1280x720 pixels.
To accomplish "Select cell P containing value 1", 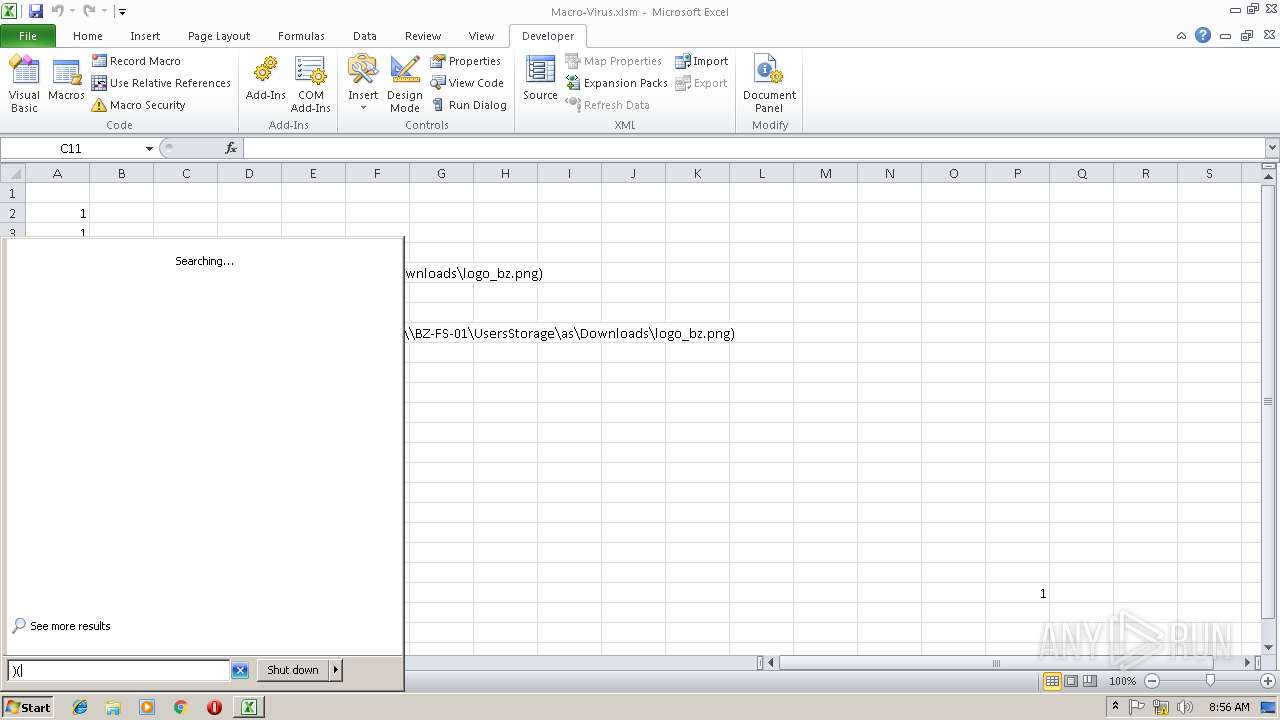I will click(1017, 593).
